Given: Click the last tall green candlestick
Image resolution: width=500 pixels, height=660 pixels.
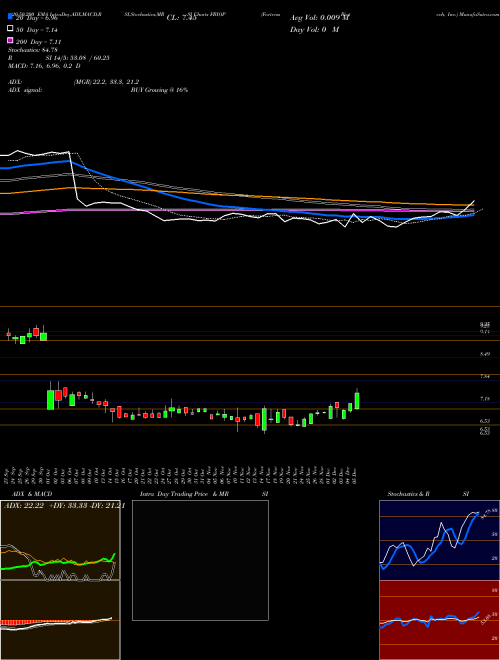Looking at the screenshot, I should 357,401.
